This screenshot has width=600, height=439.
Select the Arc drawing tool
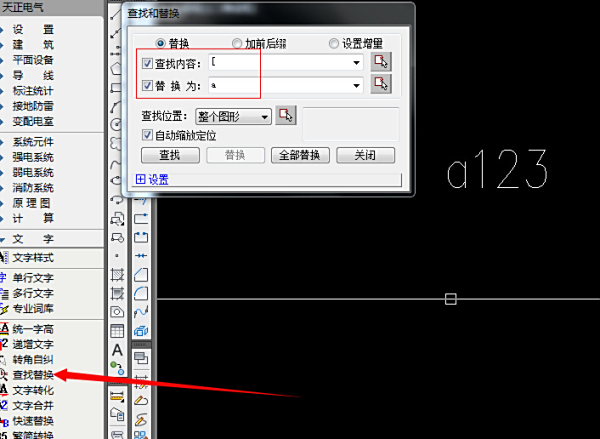(116, 106)
